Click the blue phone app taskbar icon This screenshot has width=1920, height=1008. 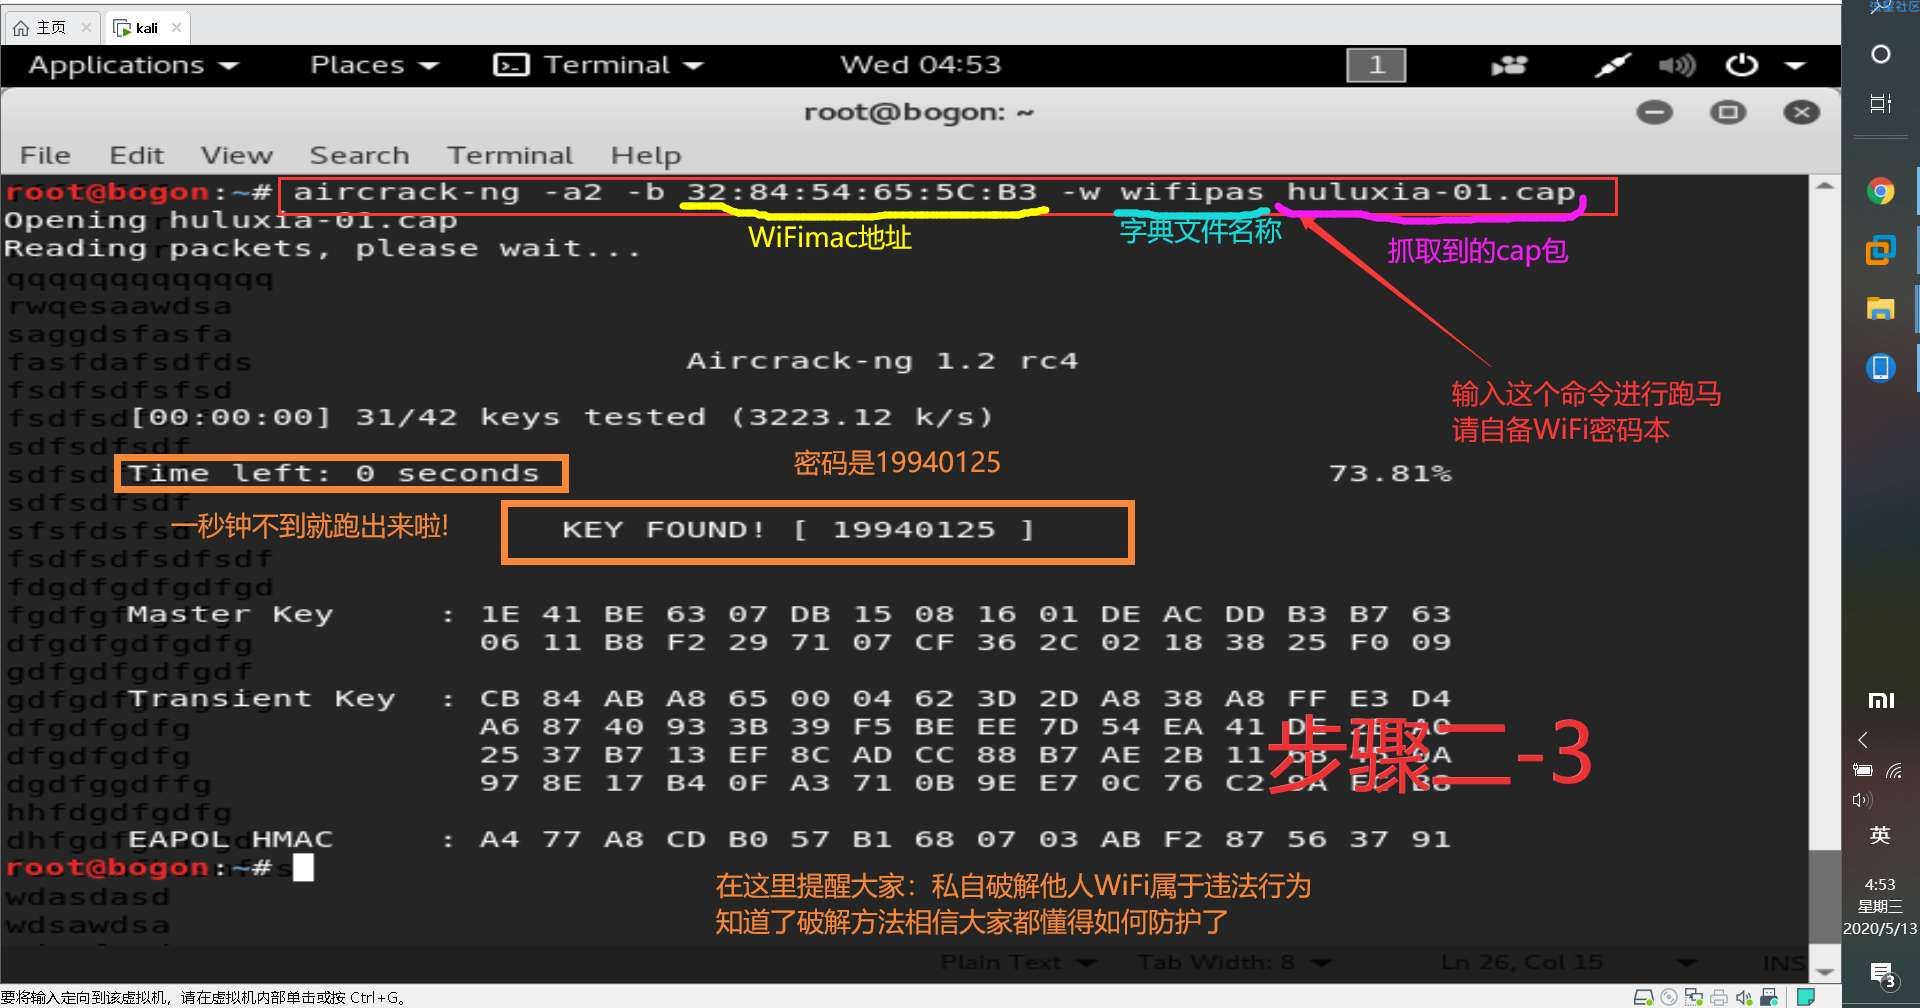[x=1881, y=367]
